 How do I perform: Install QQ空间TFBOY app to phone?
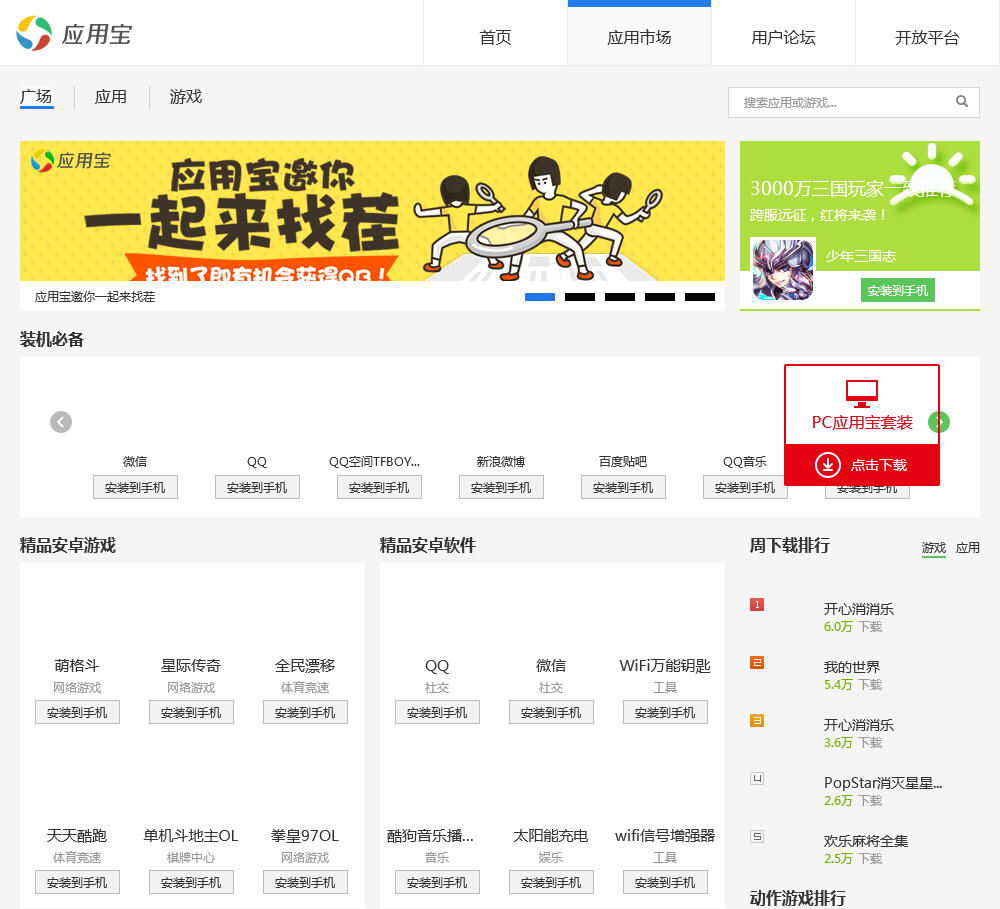(x=379, y=487)
